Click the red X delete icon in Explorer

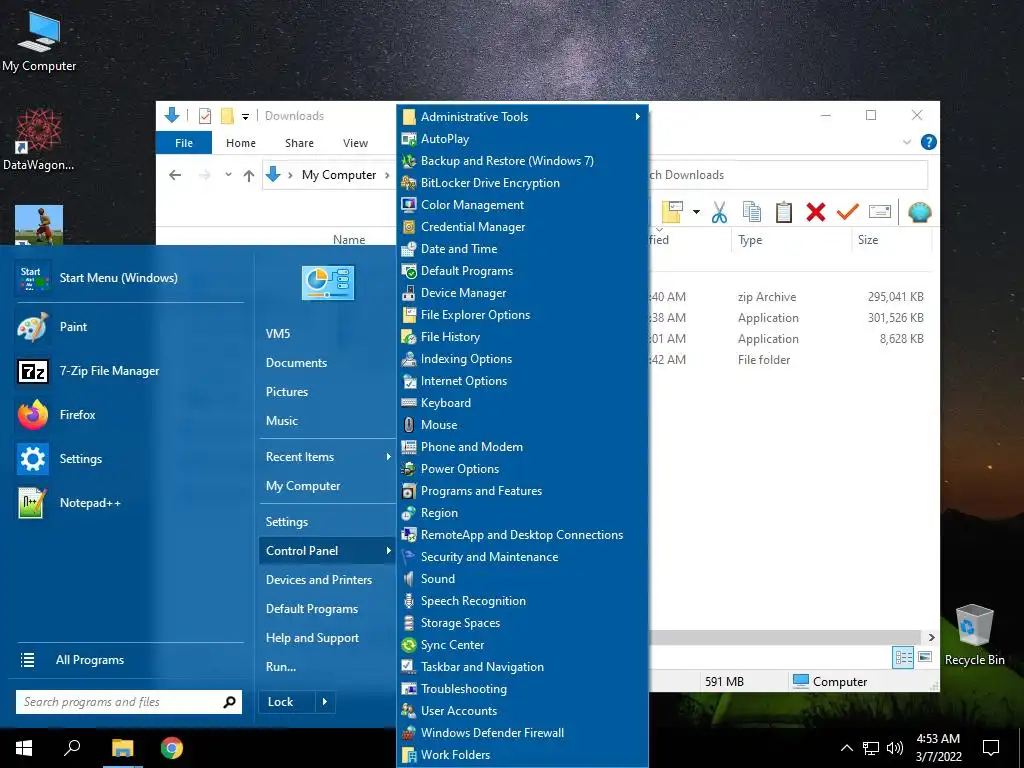[x=816, y=212]
